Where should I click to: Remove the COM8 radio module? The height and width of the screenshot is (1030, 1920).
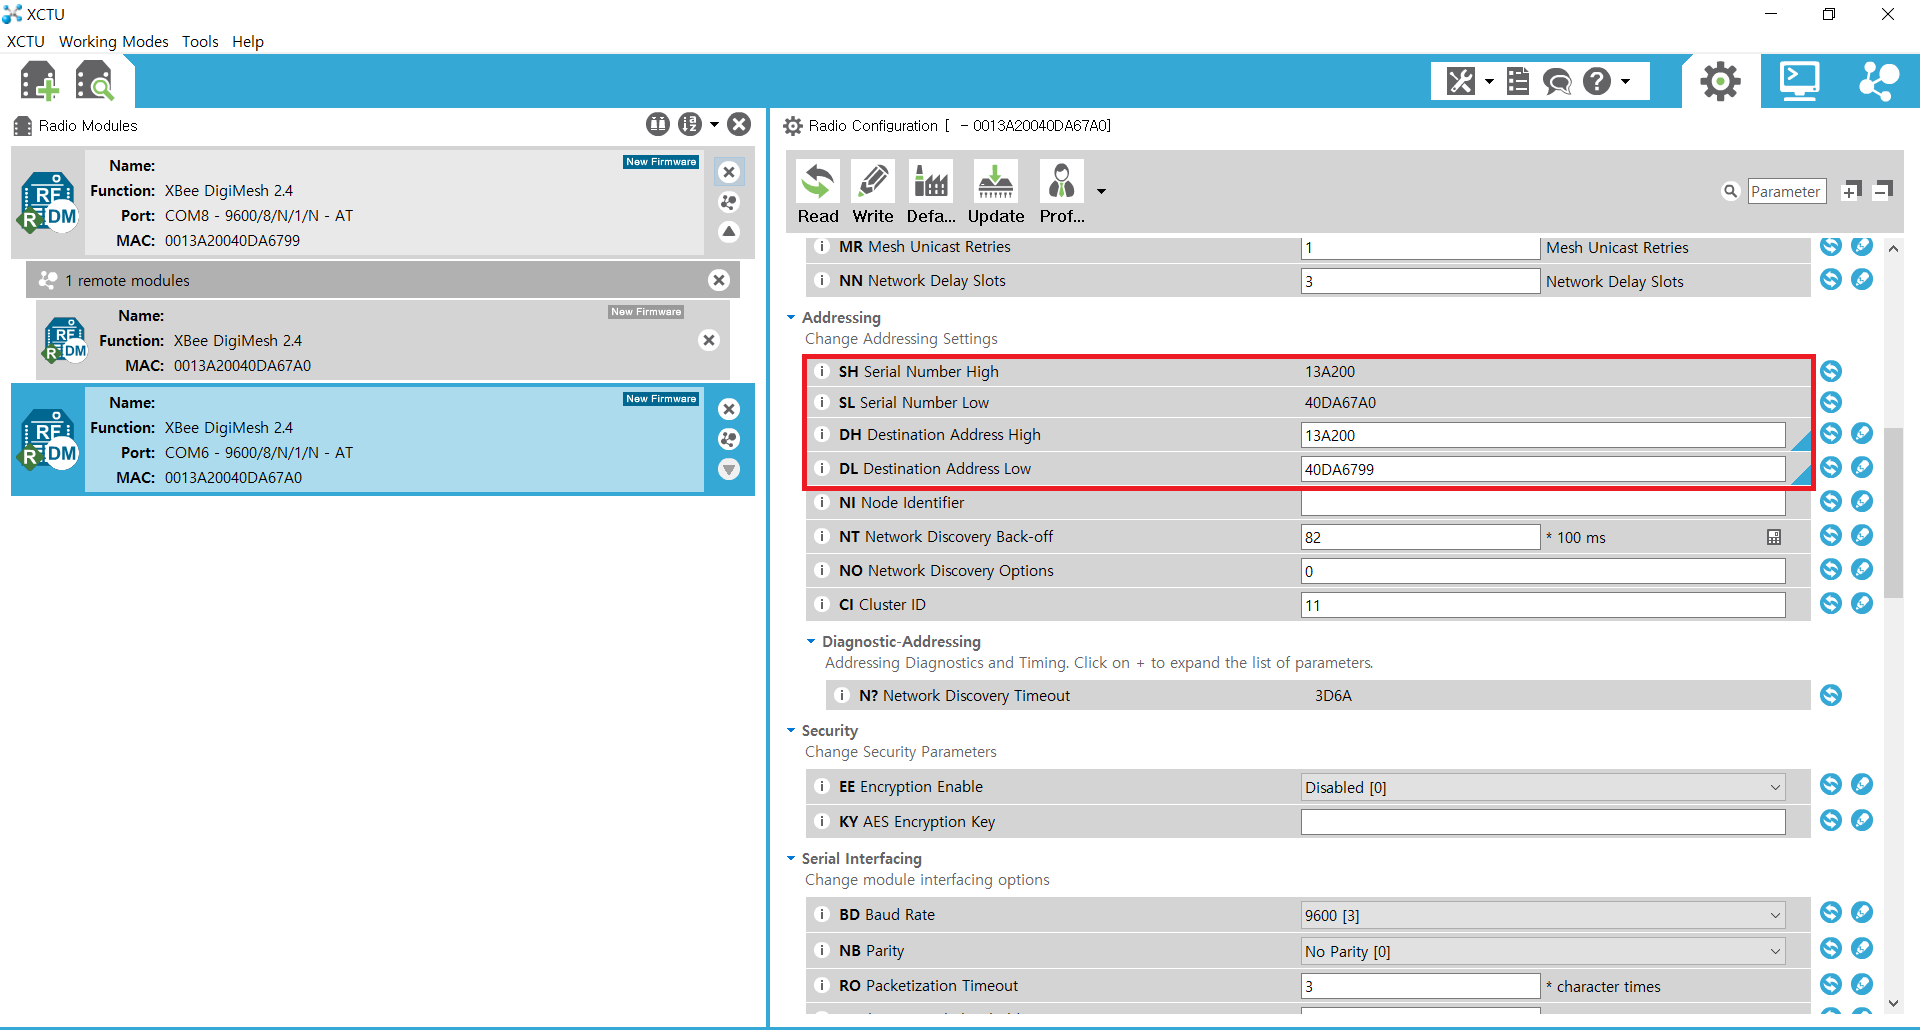point(729,172)
